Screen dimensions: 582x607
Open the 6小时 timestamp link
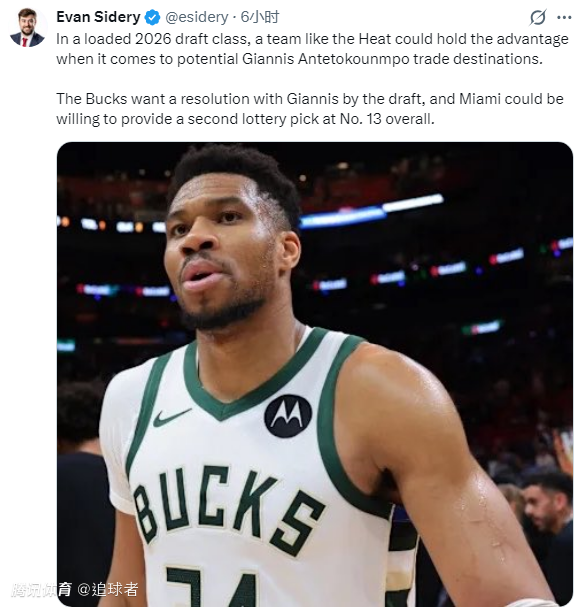(x=259, y=17)
